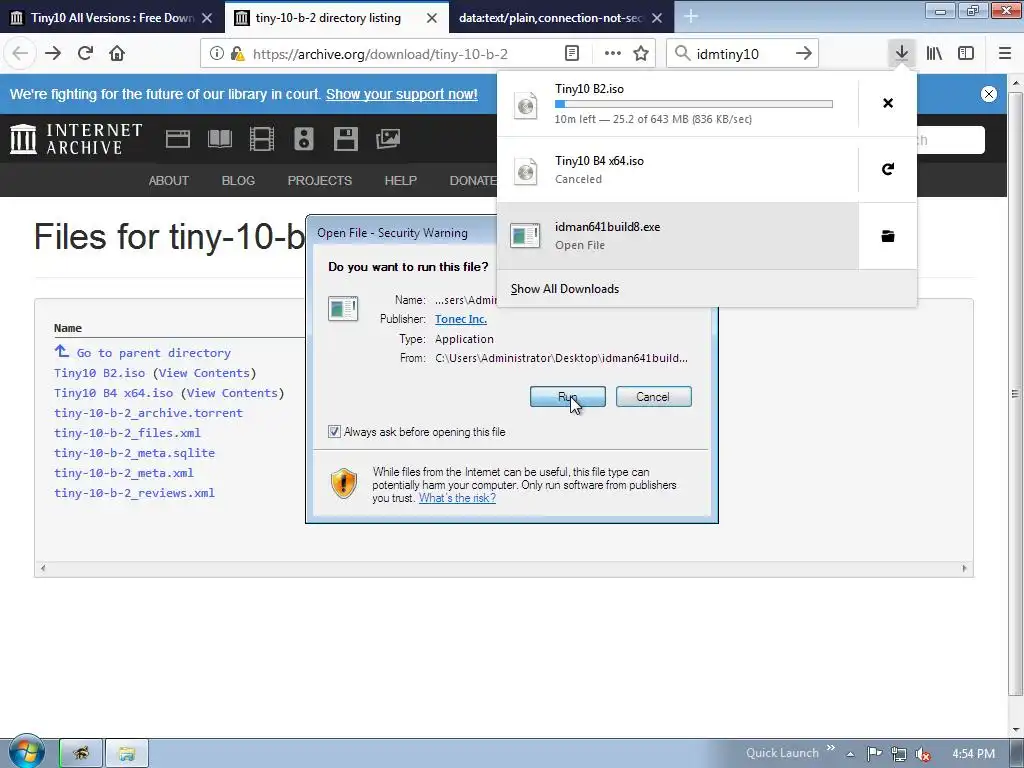
Task: Click the search go arrow
Action: tap(804, 54)
